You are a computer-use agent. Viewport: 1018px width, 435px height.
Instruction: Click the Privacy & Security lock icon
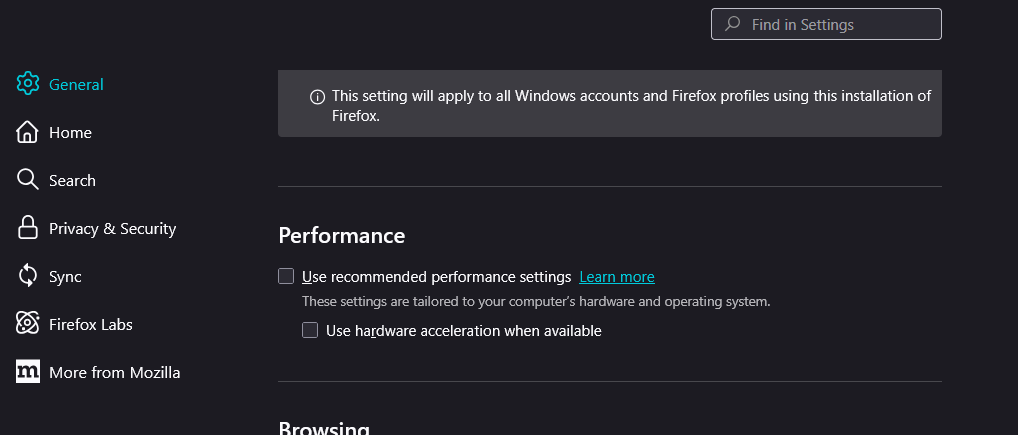click(x=28, y=228)
